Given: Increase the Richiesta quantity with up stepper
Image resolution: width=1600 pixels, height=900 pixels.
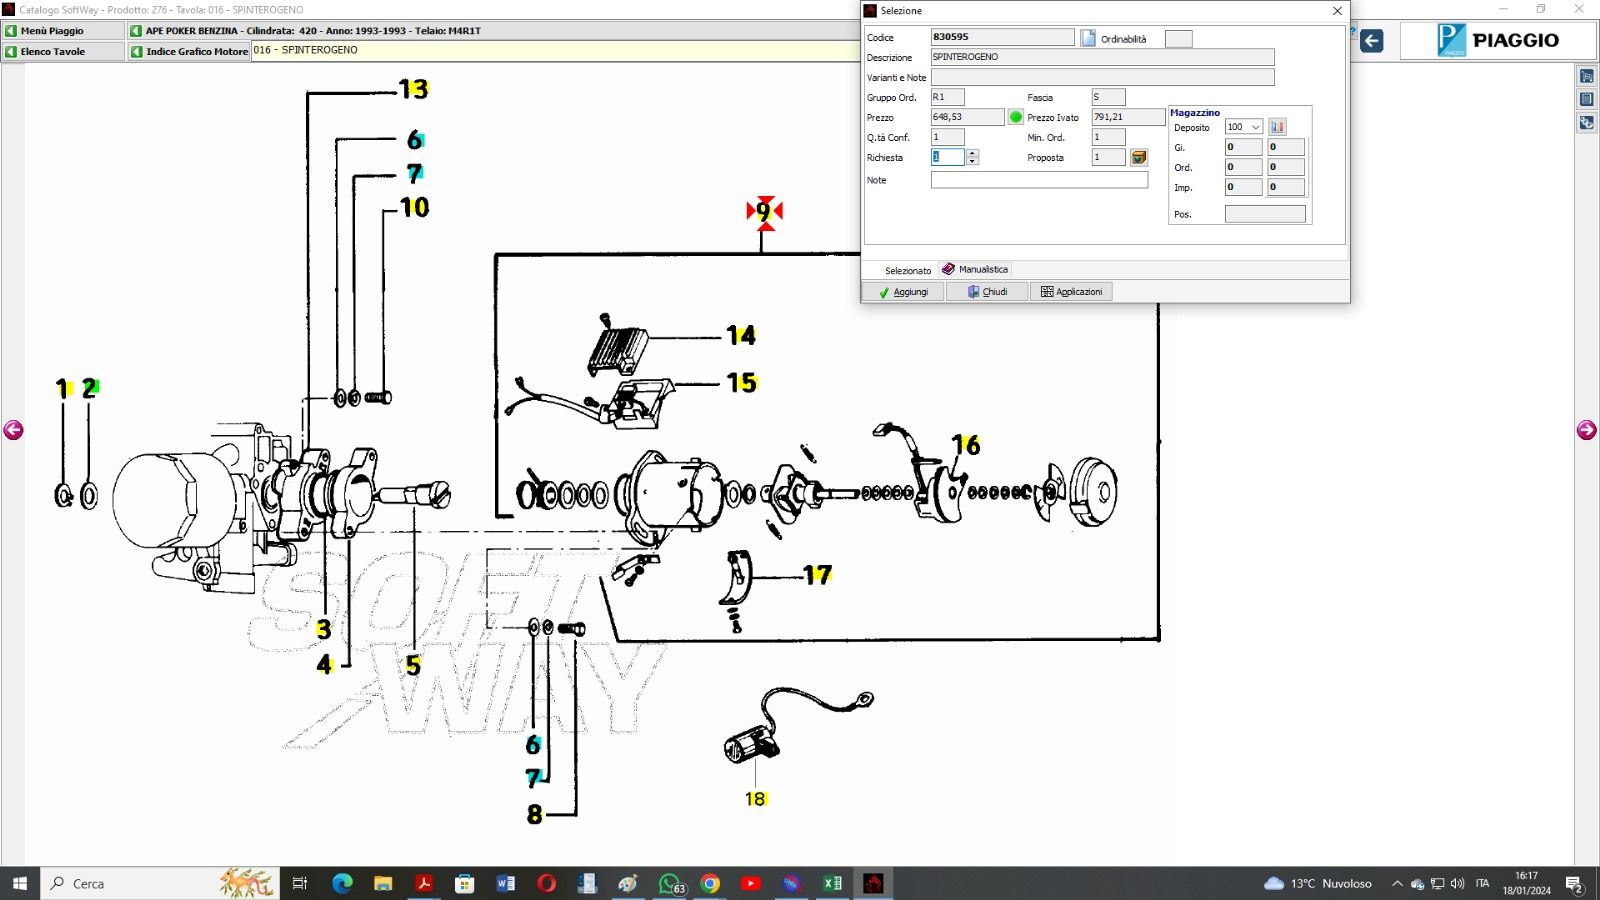Looking at the screenshot, I should pos(972,153).
